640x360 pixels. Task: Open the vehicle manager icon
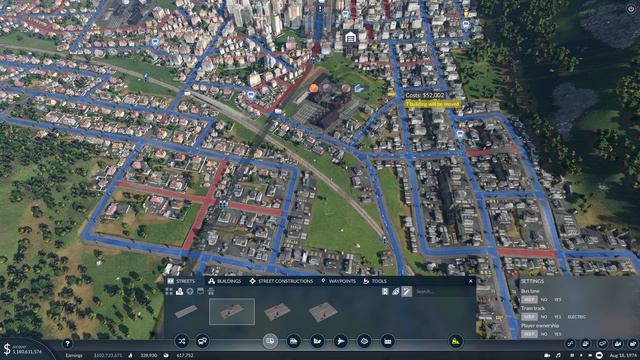tap(202, 341)
